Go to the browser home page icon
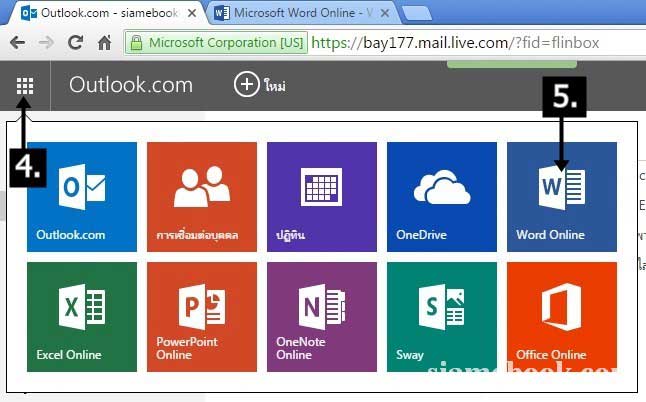Image resolution: width=646 pixels, height=402 pixels. (105, 42)
